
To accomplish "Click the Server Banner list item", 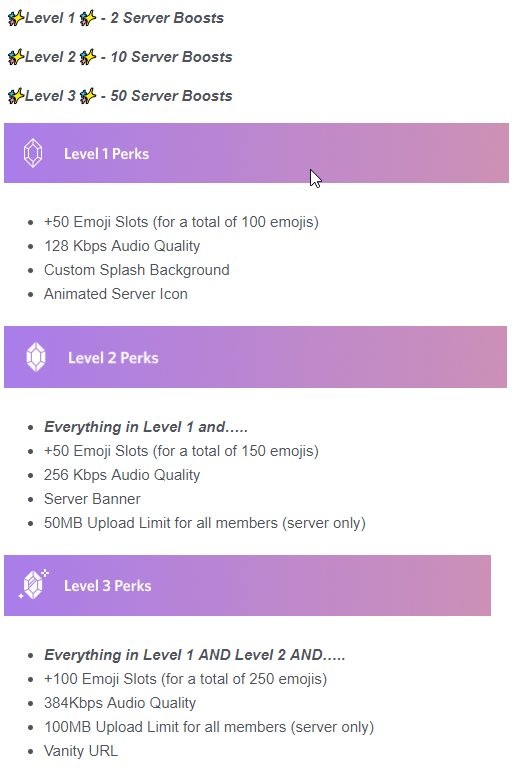I will [92, 499].
